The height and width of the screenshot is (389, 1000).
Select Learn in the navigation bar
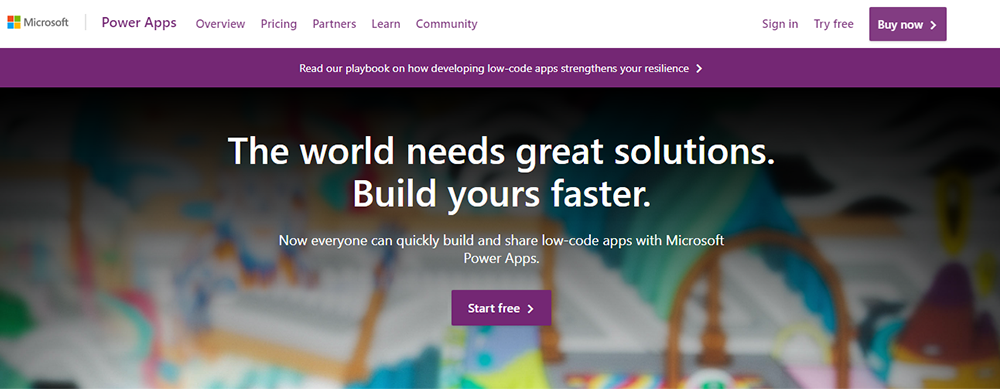386,24
